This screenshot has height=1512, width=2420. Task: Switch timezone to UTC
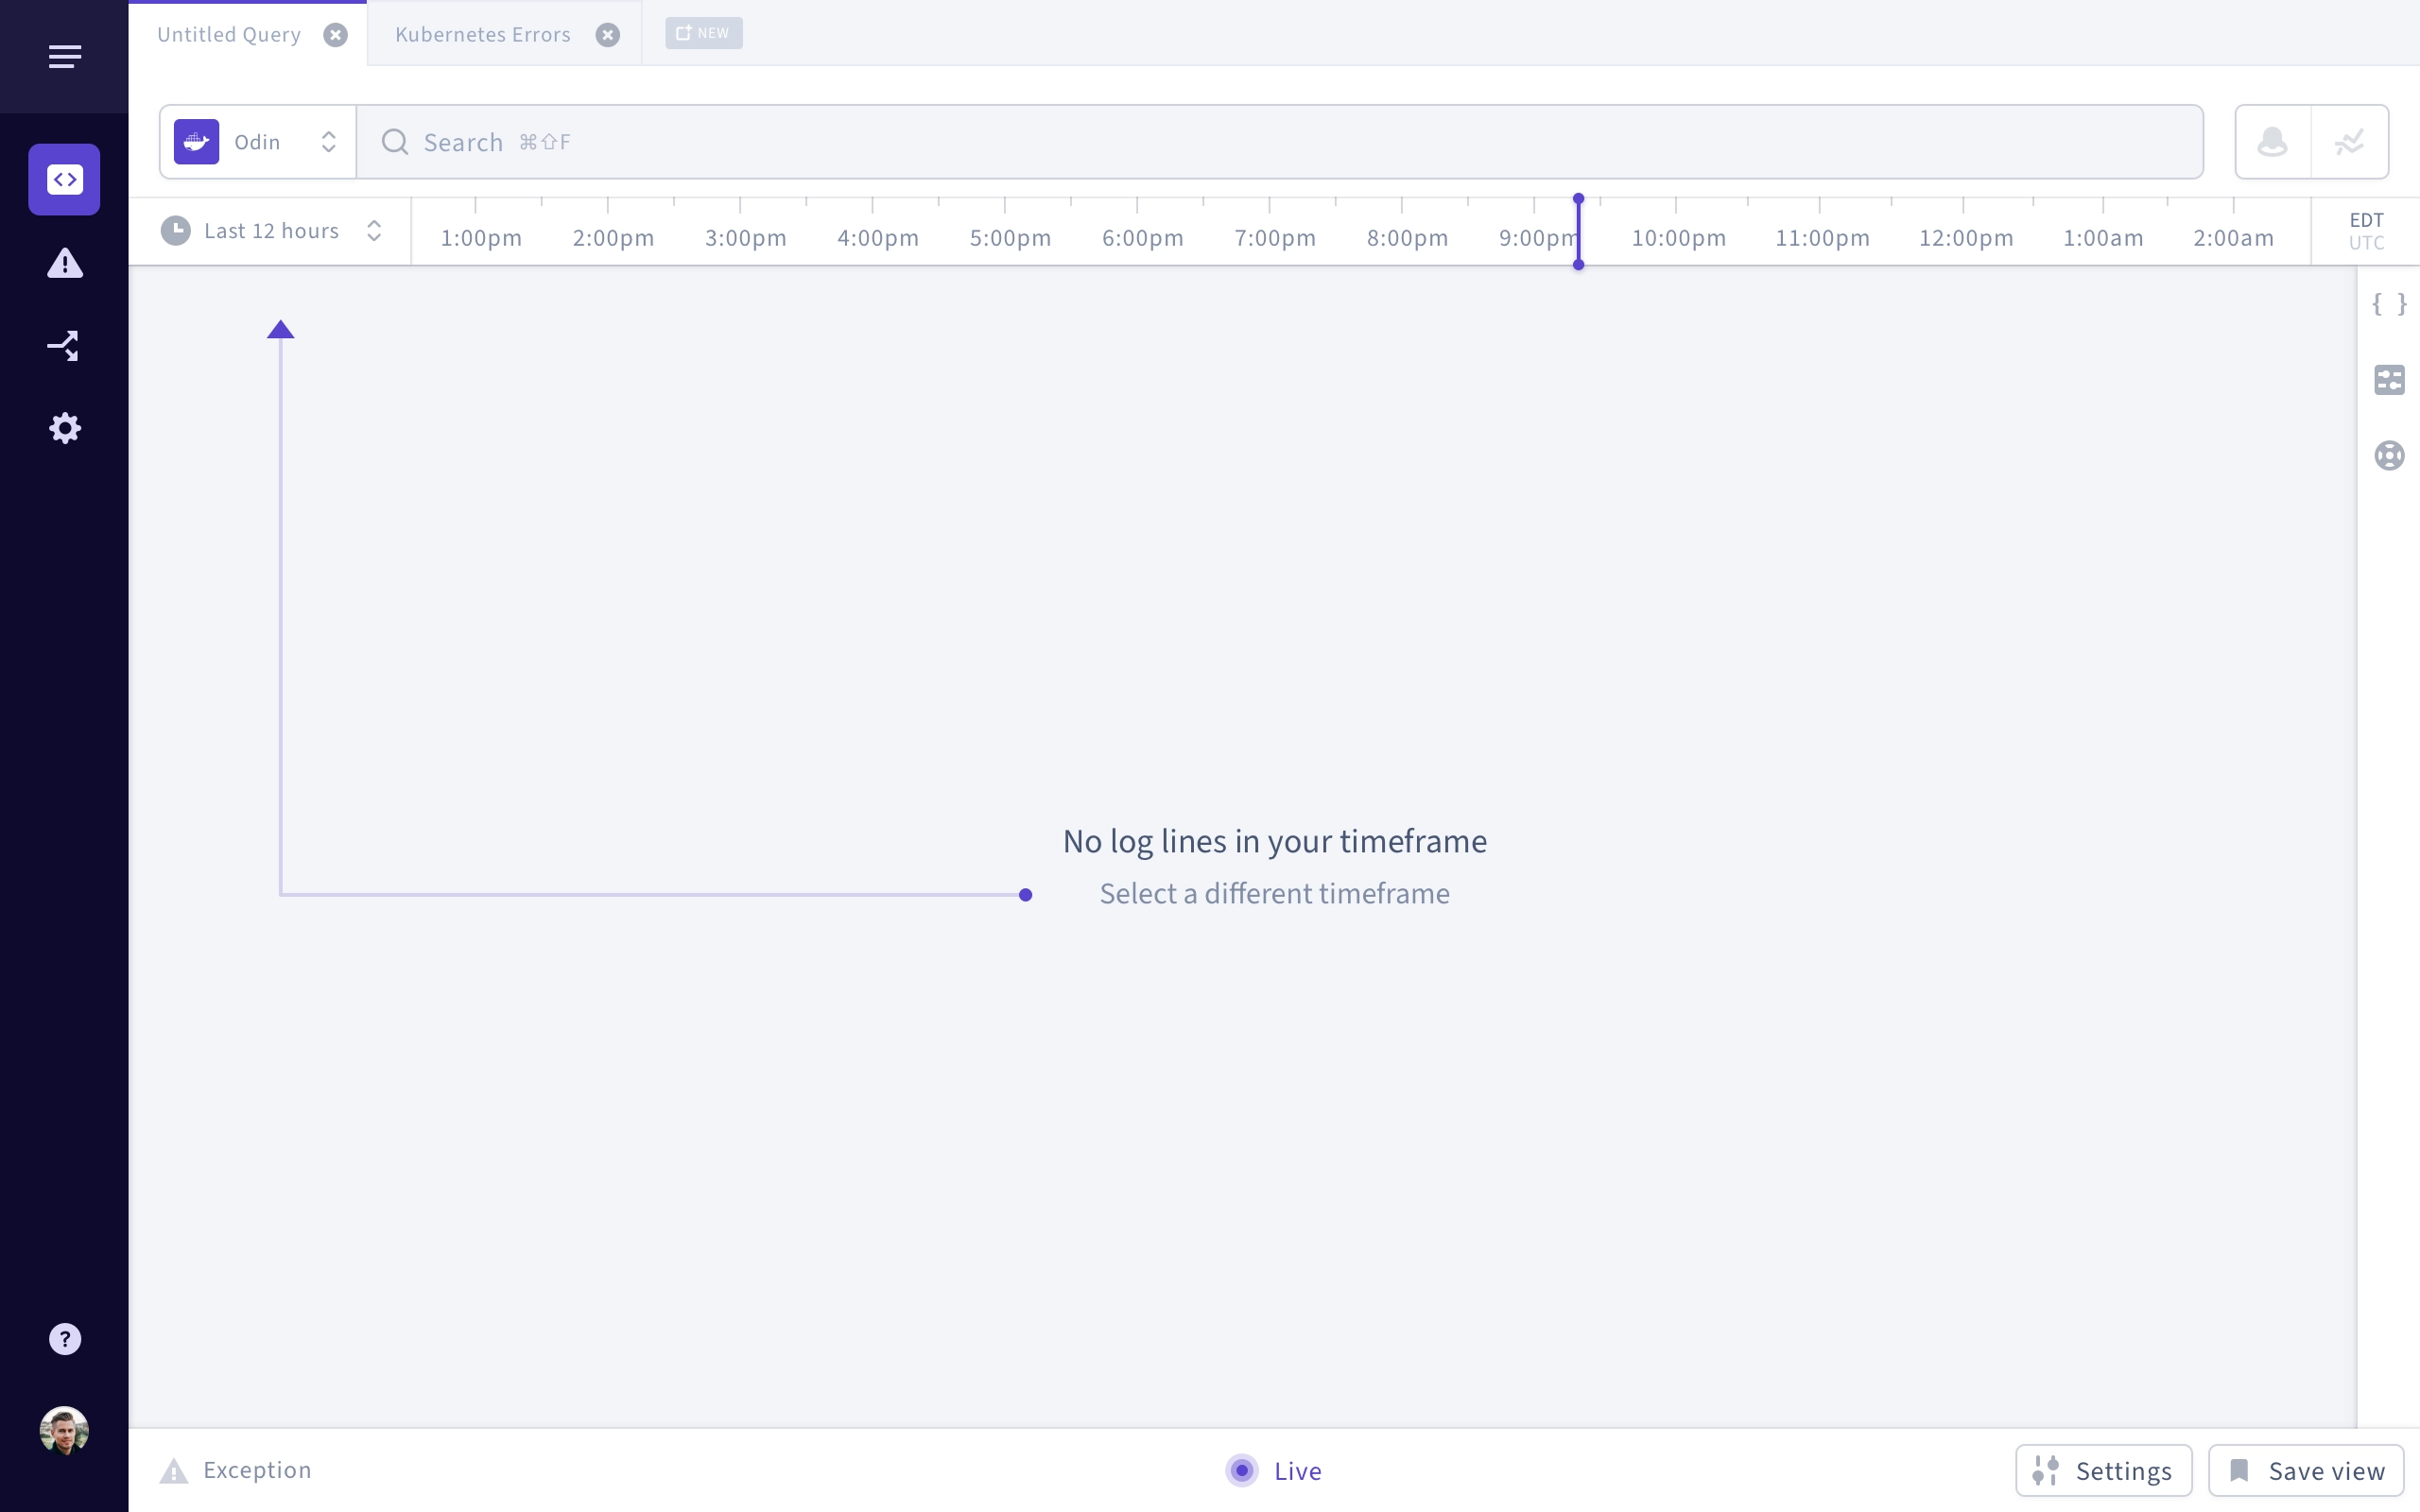(x=2366, y=243)
